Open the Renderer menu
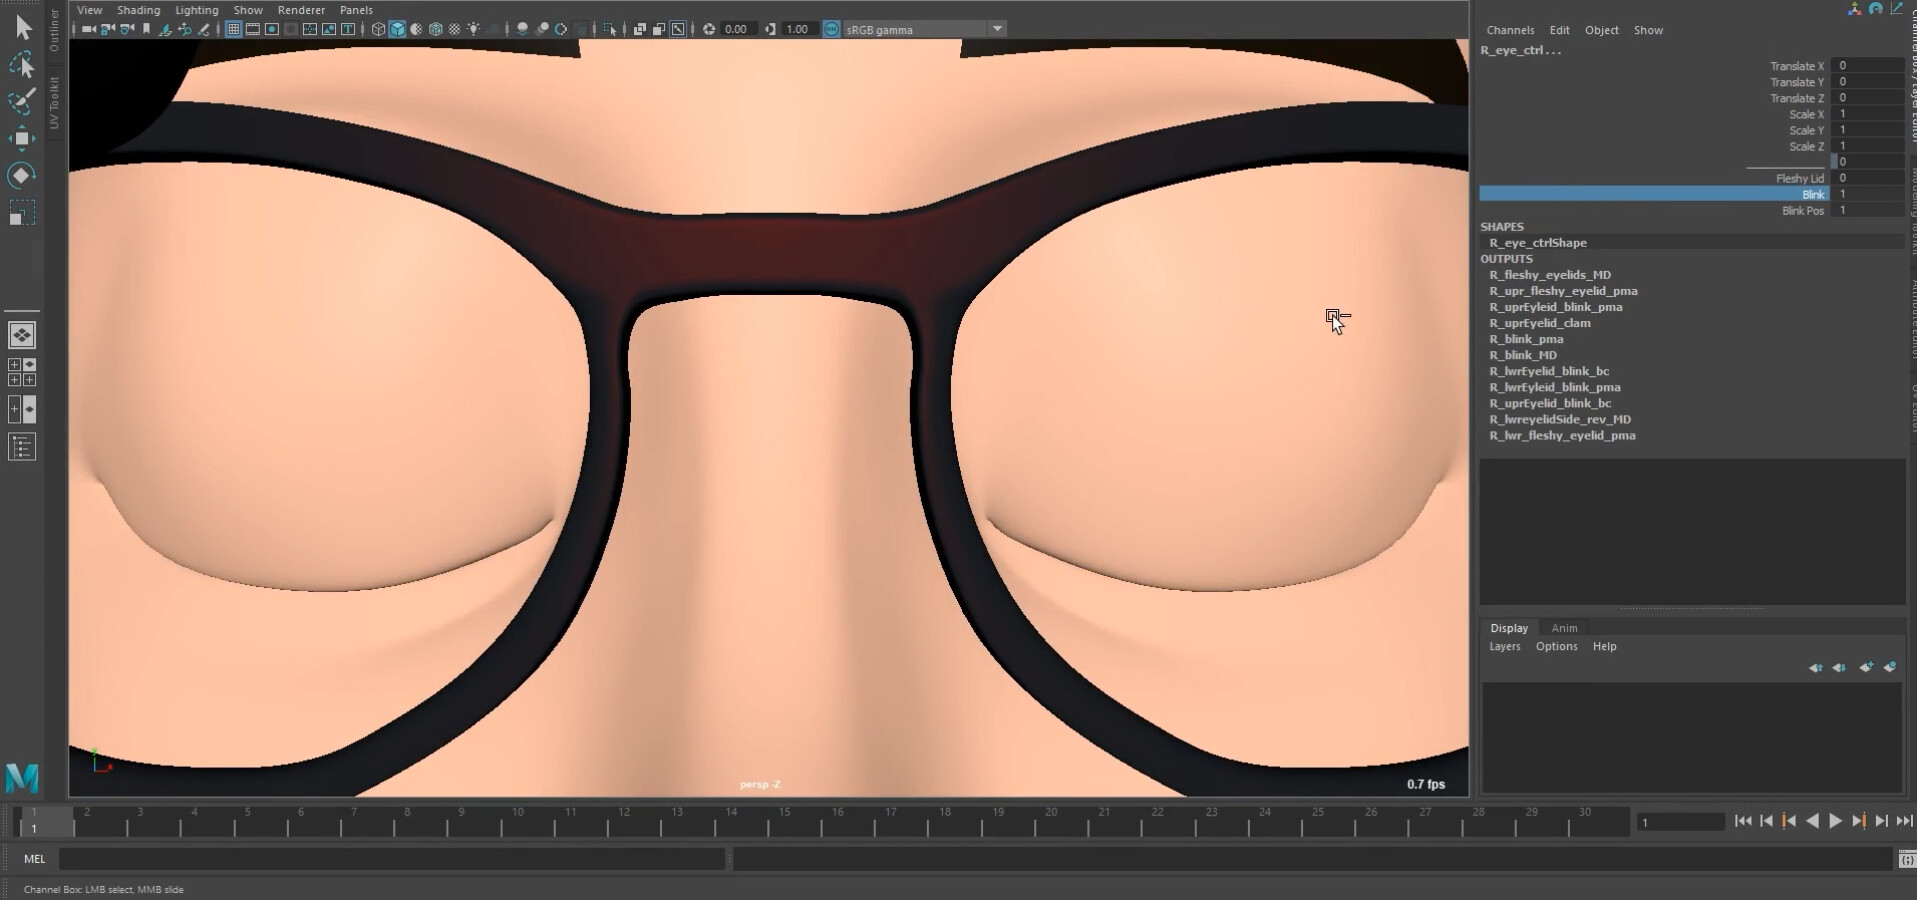Image resolution: width=1917 pixels, height=900 pixels. 301,9
